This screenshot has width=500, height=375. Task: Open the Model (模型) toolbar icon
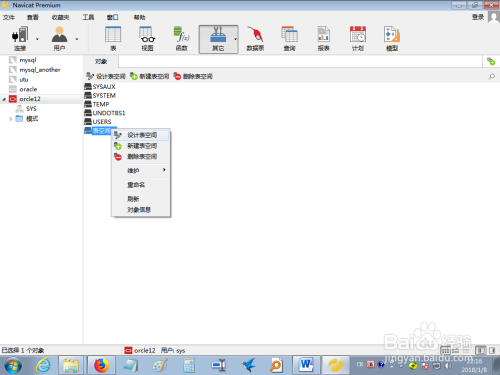(392, 38)
